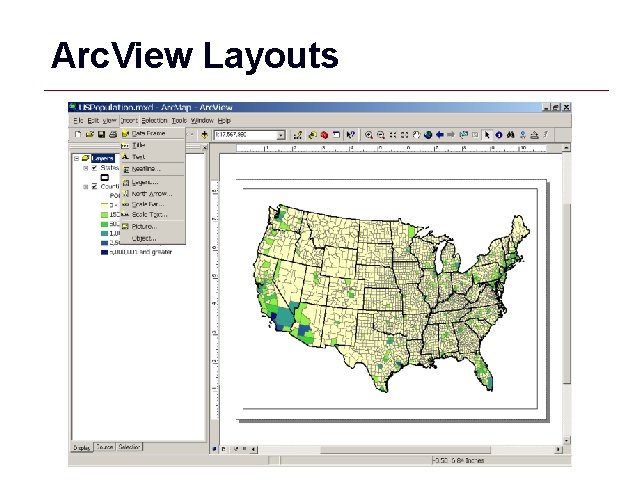Click the Select Features tool icon

463,135
